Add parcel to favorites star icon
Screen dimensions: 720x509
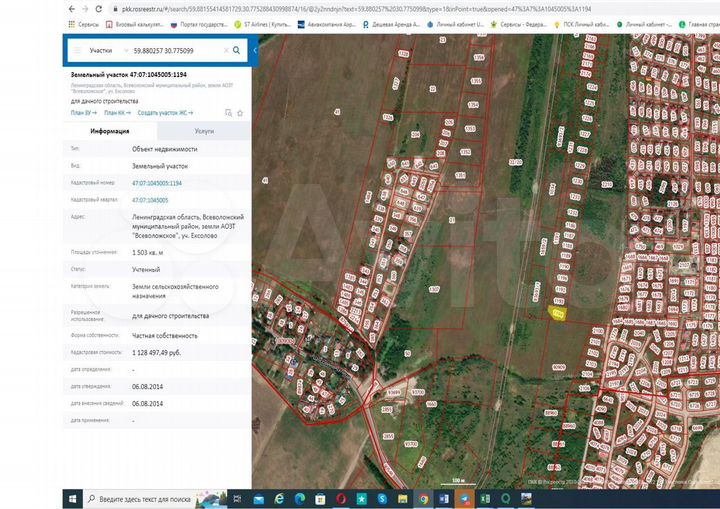[x=241, y=113]
